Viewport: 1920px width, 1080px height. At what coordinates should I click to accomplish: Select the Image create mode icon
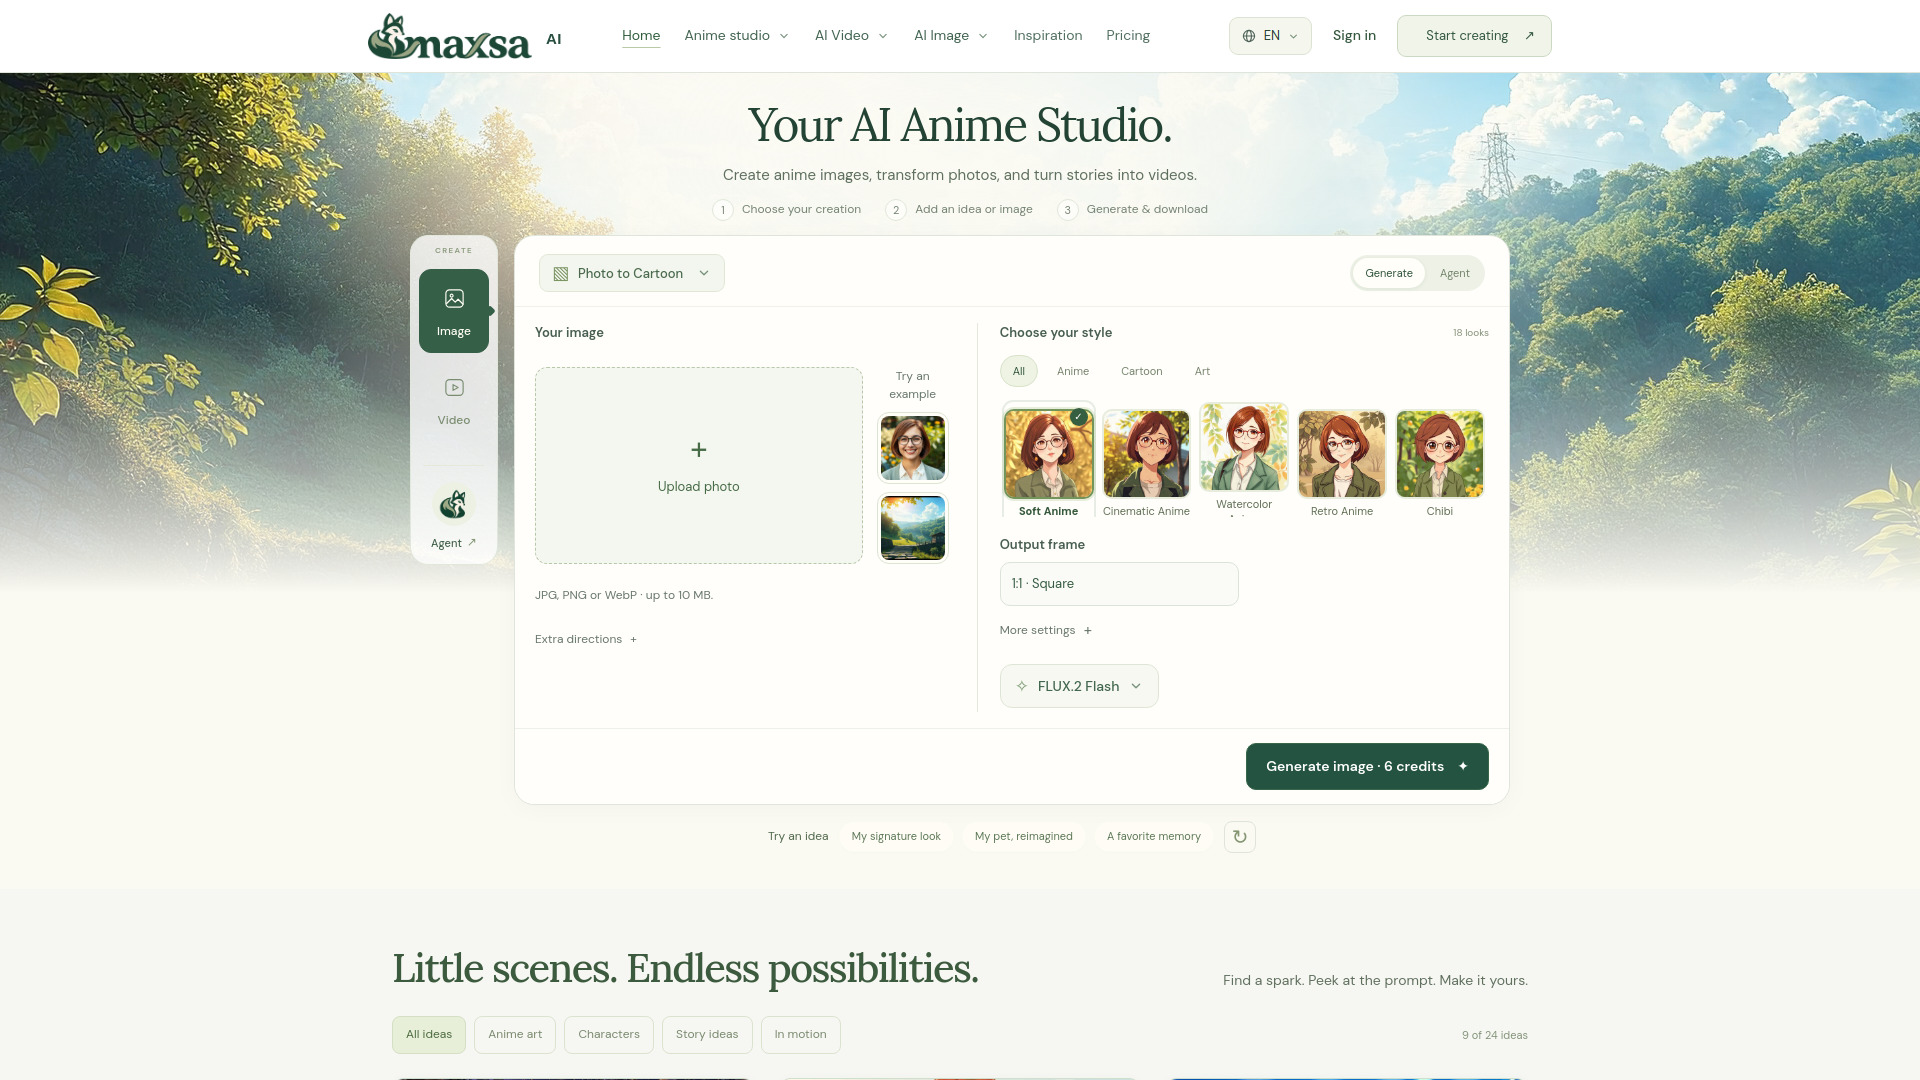(x=454, y=310)
